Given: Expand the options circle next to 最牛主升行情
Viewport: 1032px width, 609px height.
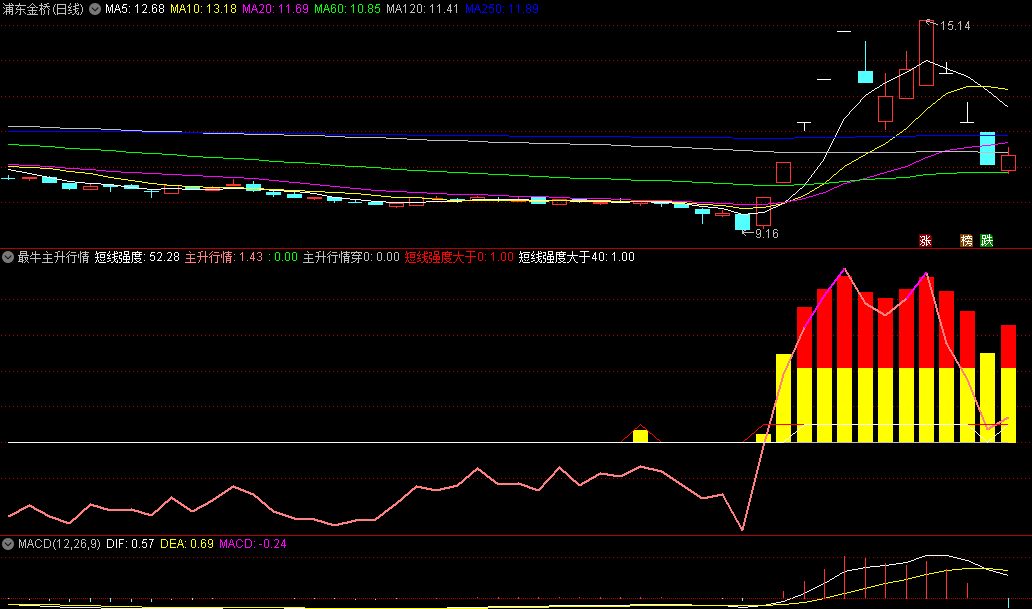Looking at the screenshot, I should click(8, 257).
